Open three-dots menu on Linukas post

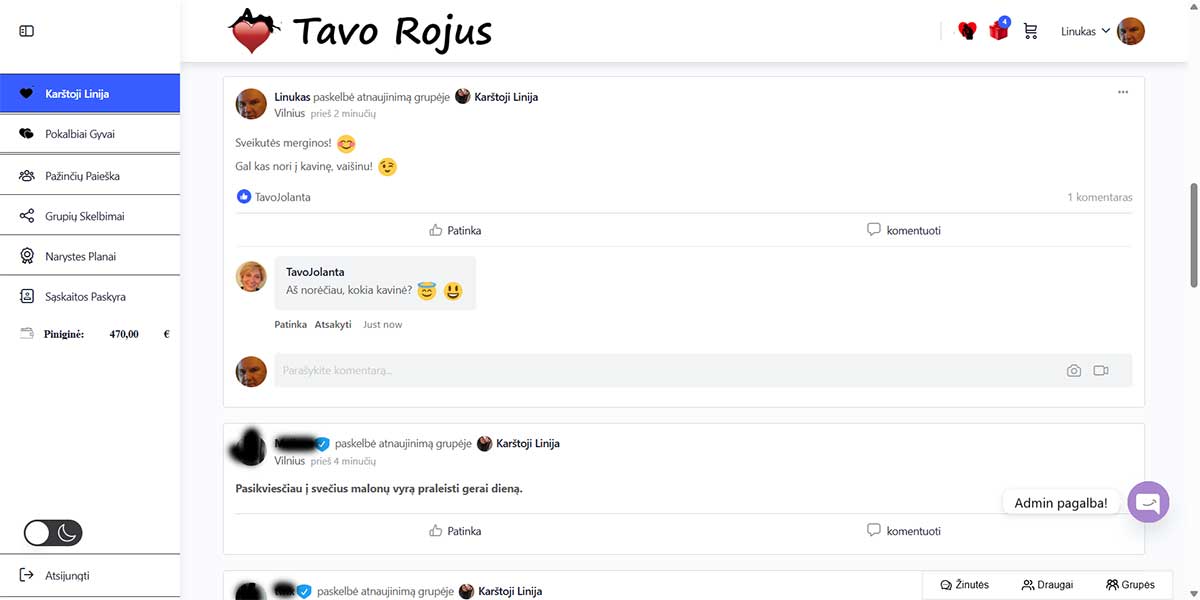[x=1123, y=92]
